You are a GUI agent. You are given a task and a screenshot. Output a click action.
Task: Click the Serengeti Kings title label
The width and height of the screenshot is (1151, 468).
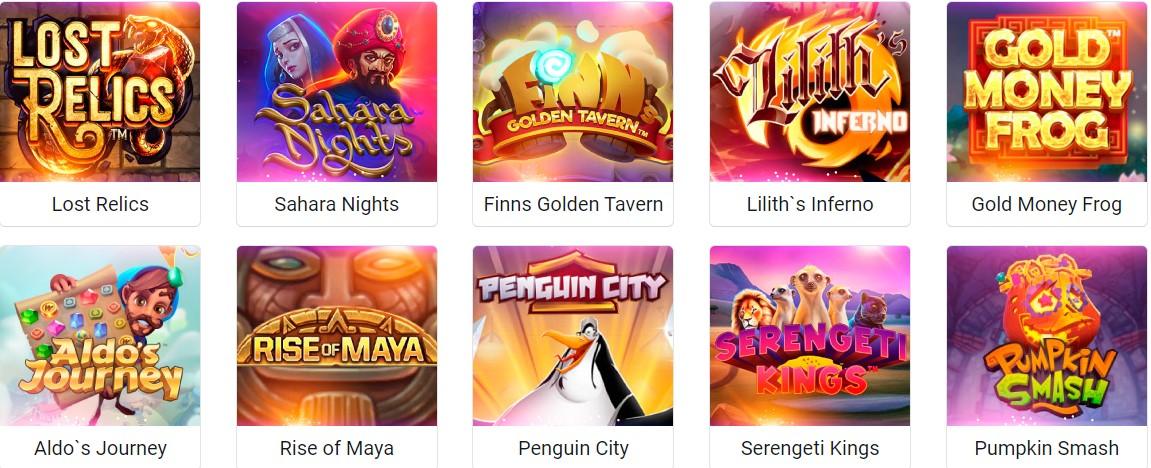(810, 448)
